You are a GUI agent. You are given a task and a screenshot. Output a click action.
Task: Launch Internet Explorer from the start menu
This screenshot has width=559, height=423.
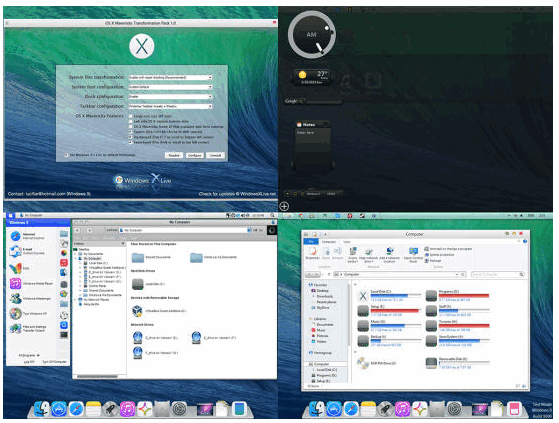(x=29, y=236)
